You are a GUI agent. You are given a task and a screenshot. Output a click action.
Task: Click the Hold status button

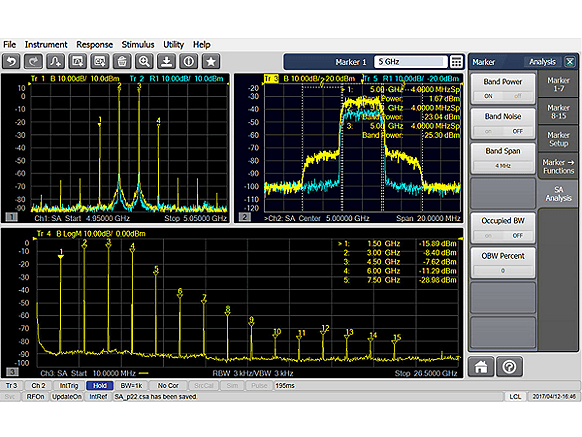click(x=99, y=386)
